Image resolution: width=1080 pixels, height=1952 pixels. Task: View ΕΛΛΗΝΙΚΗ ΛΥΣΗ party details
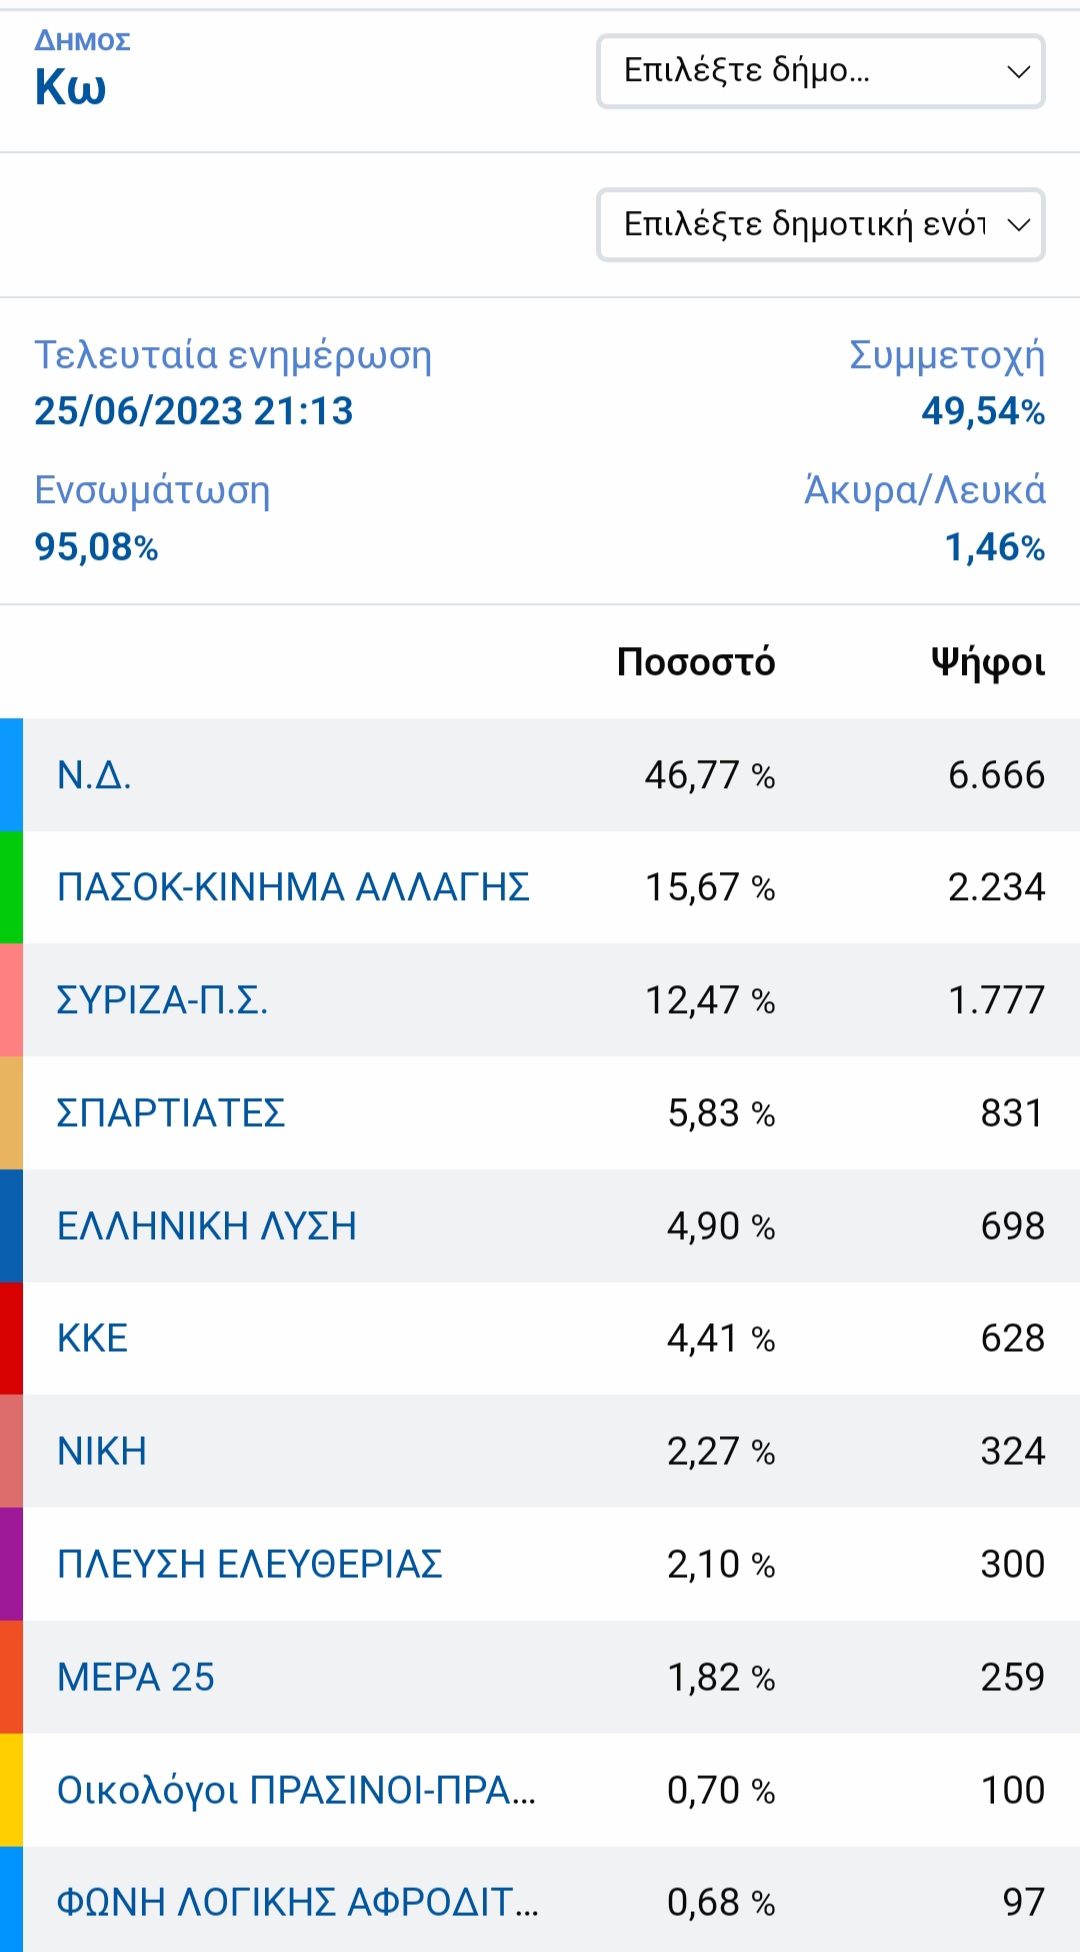(207, 1226)
